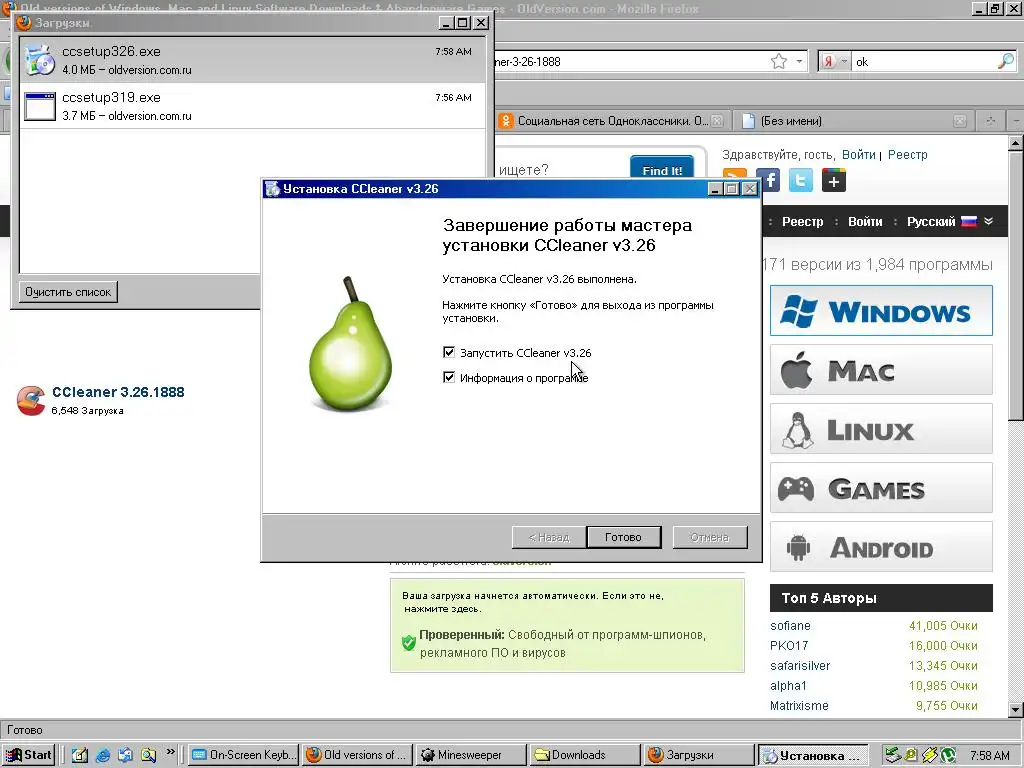Click uTorrent system tray icon
This screenshot has height=768, width=1024.
[948, 755]
